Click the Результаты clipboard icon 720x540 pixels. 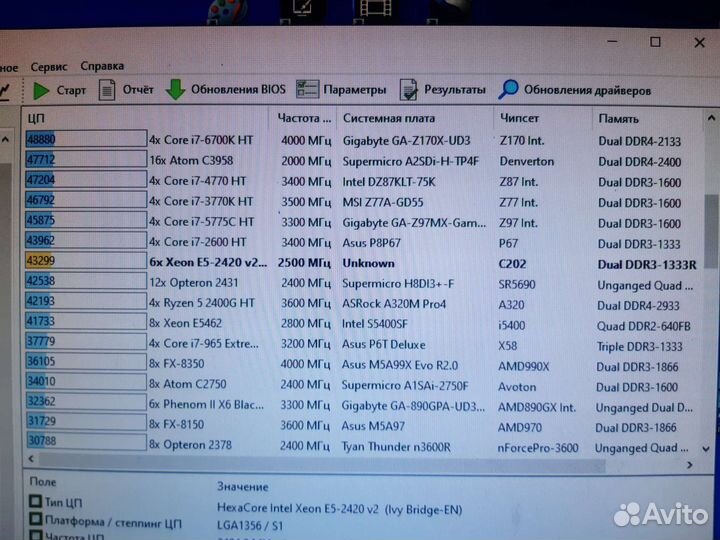coord(408,90)
